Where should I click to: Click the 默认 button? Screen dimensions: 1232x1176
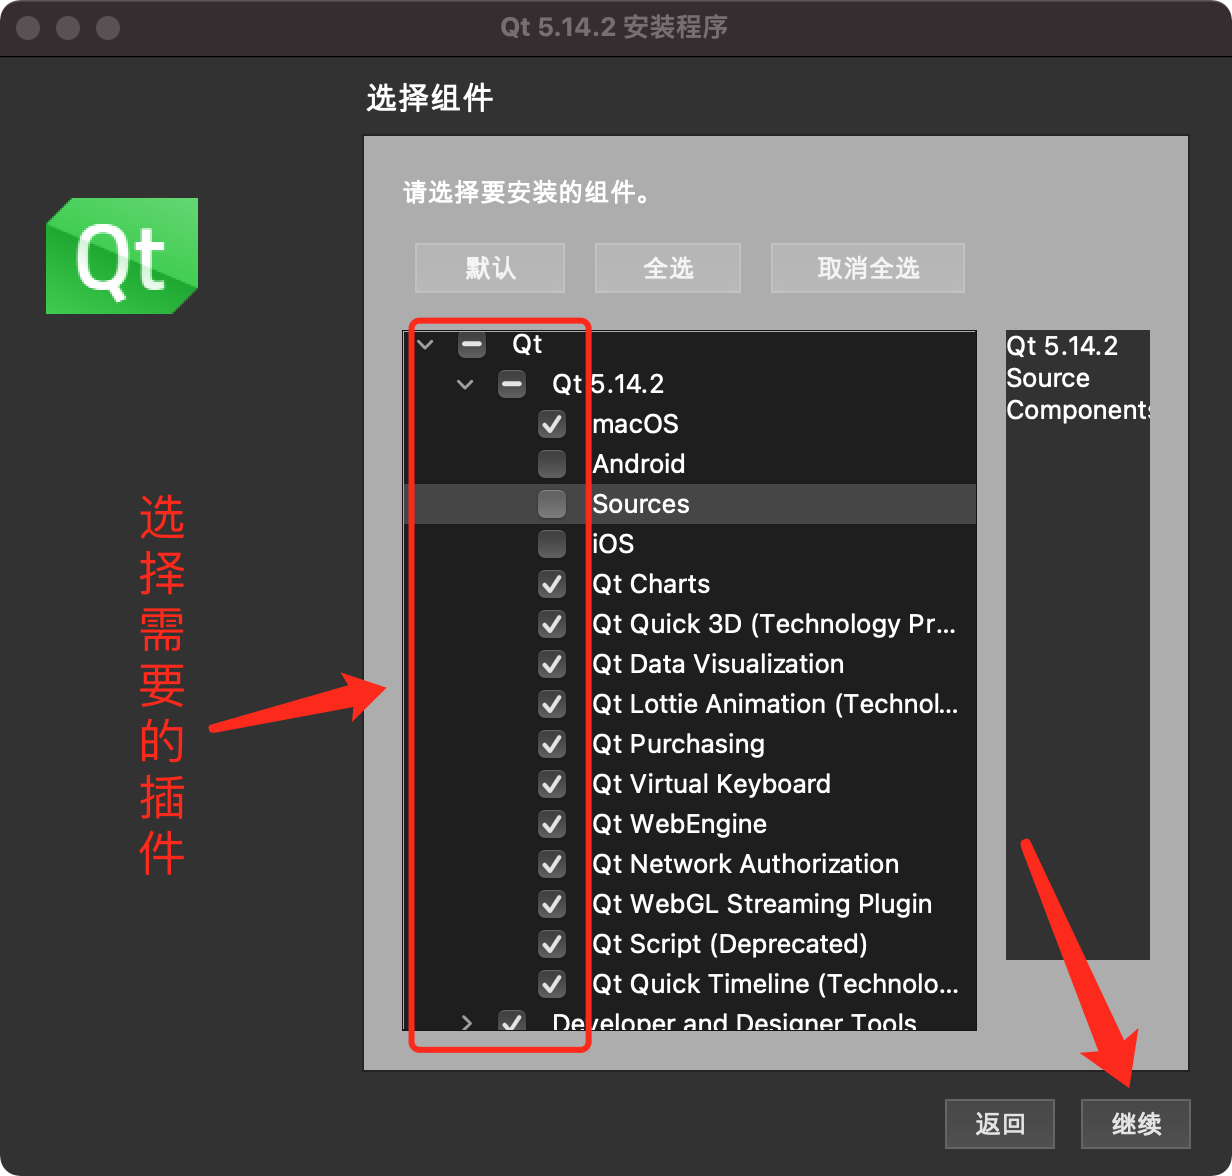tap(489, 267)
